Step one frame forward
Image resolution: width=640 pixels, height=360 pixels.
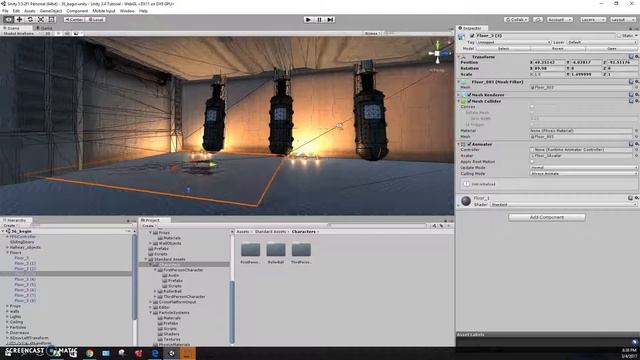tap(330, 20)
